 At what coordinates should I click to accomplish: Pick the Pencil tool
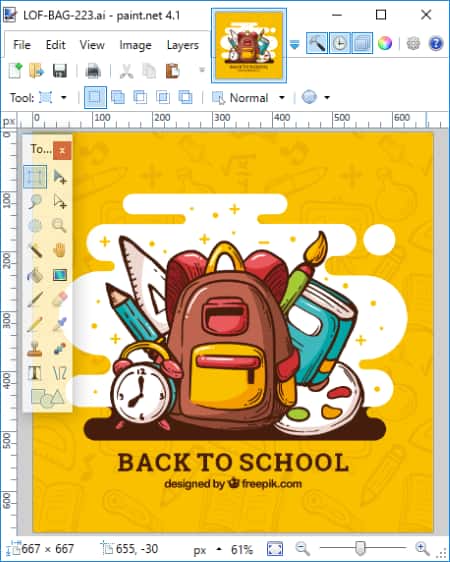coord(35,324)
